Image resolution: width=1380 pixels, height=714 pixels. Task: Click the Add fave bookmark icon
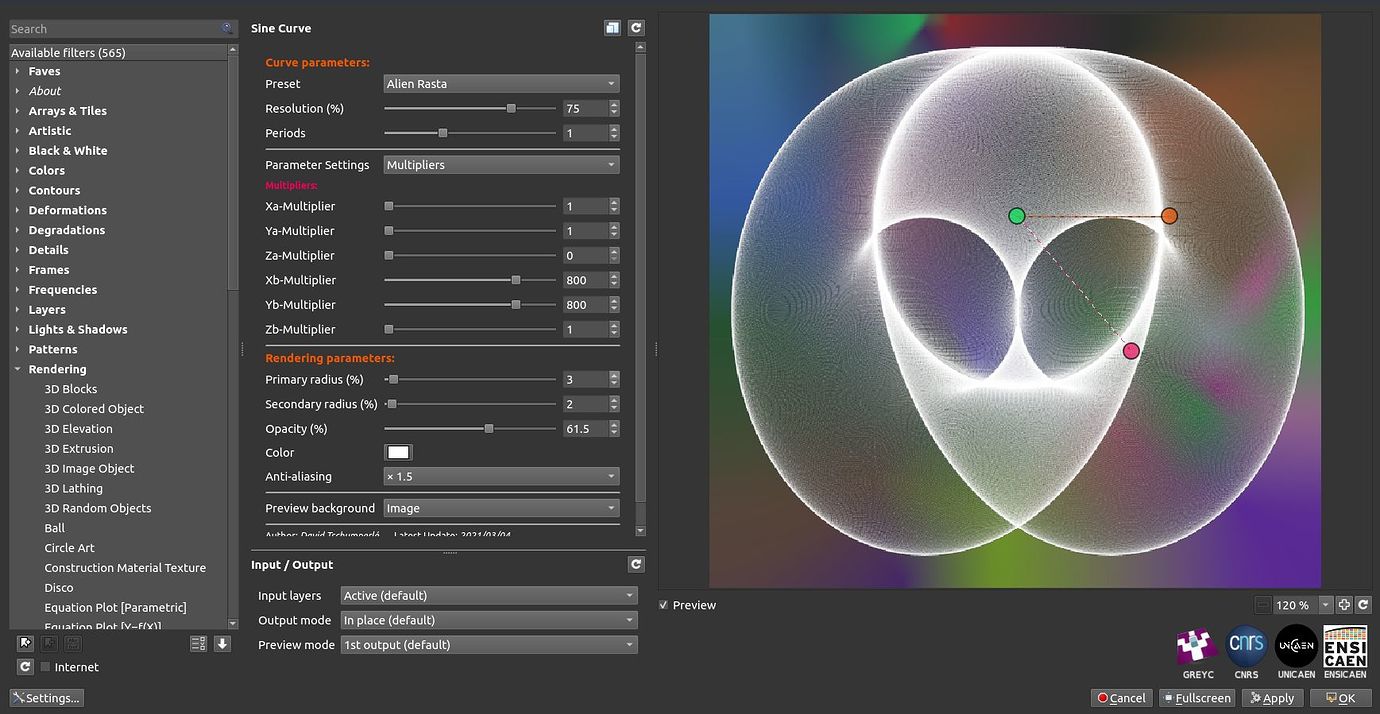[x=24, y=643]
